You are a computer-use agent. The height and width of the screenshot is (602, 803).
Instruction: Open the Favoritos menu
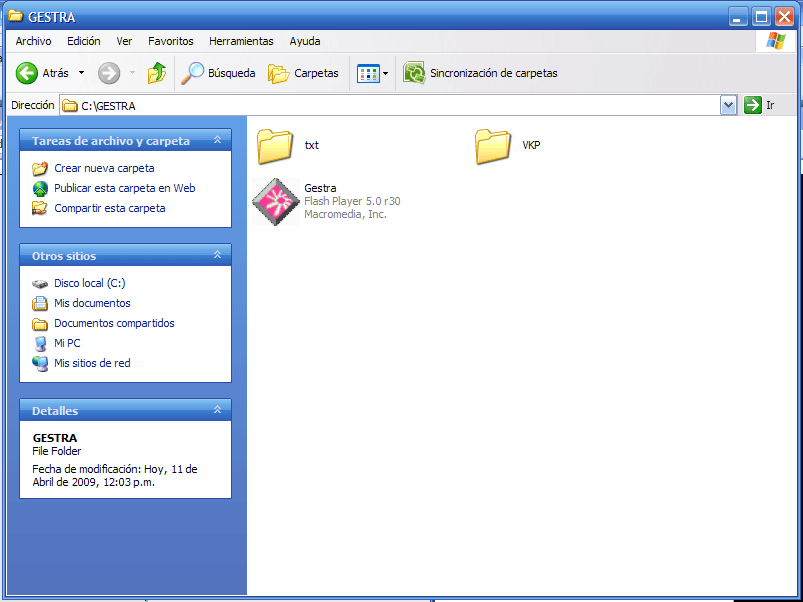pos(171,41)
